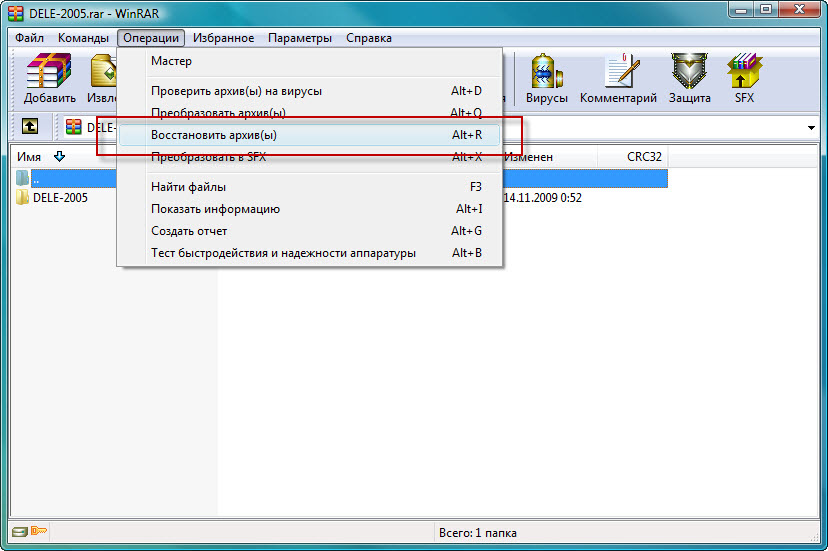This screenshot has width=828, height=551.
Task: Click the SFX archive toolbar icon
Action: pos(744,78)
